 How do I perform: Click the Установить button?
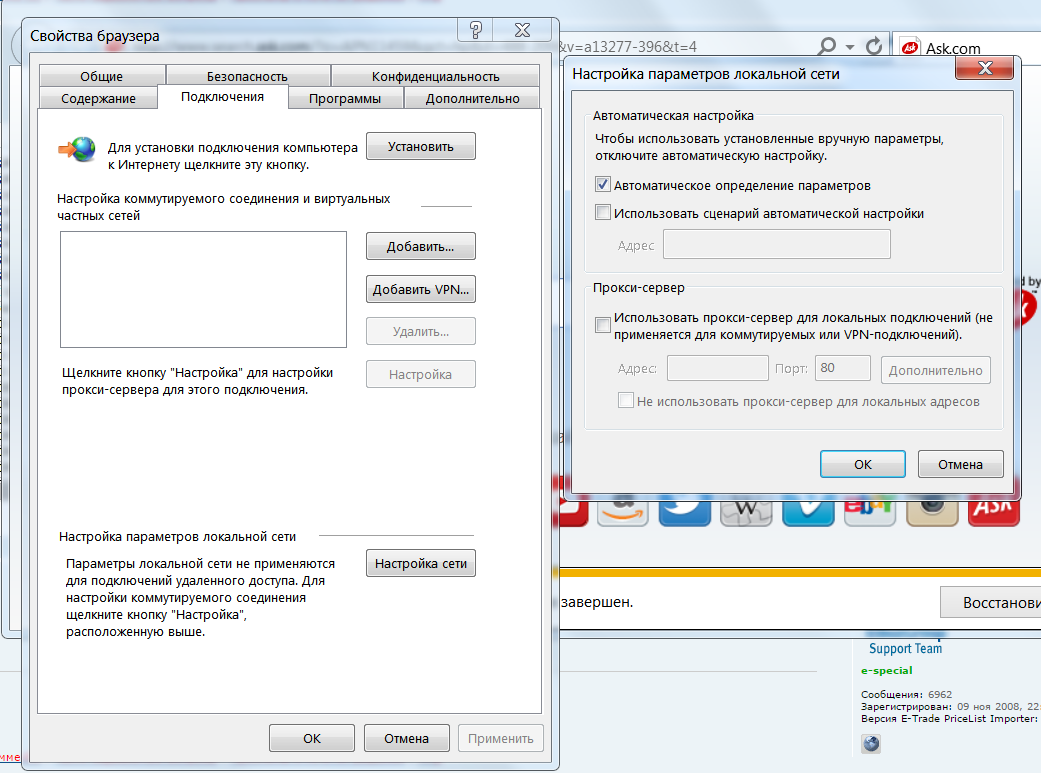pyautogui.click(x=421, y=146)
